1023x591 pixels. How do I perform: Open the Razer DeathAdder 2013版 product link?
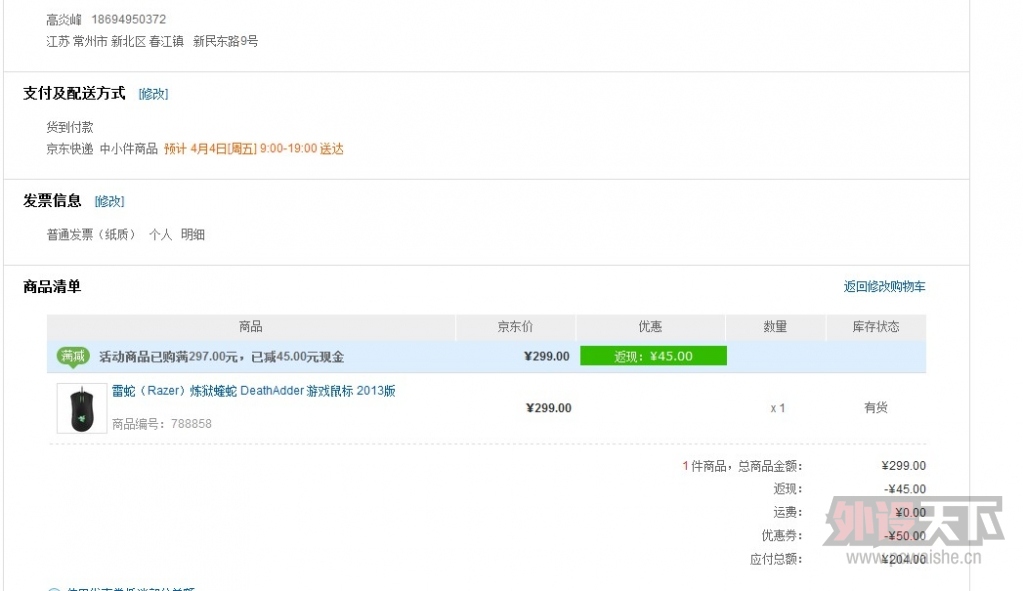pyautogui.click(x=254, y=391)
